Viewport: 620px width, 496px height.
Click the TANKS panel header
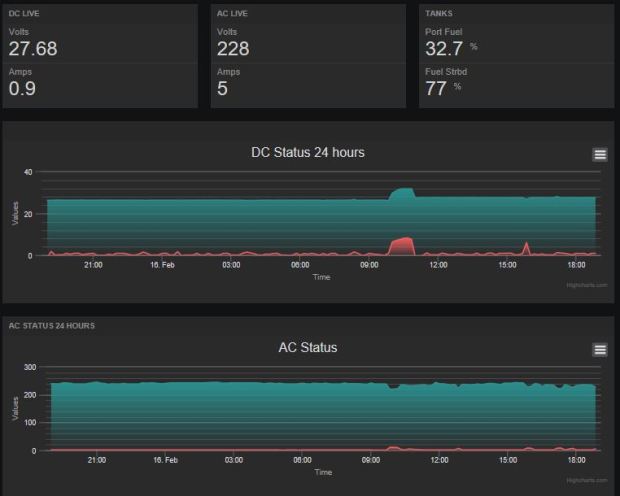437,14
